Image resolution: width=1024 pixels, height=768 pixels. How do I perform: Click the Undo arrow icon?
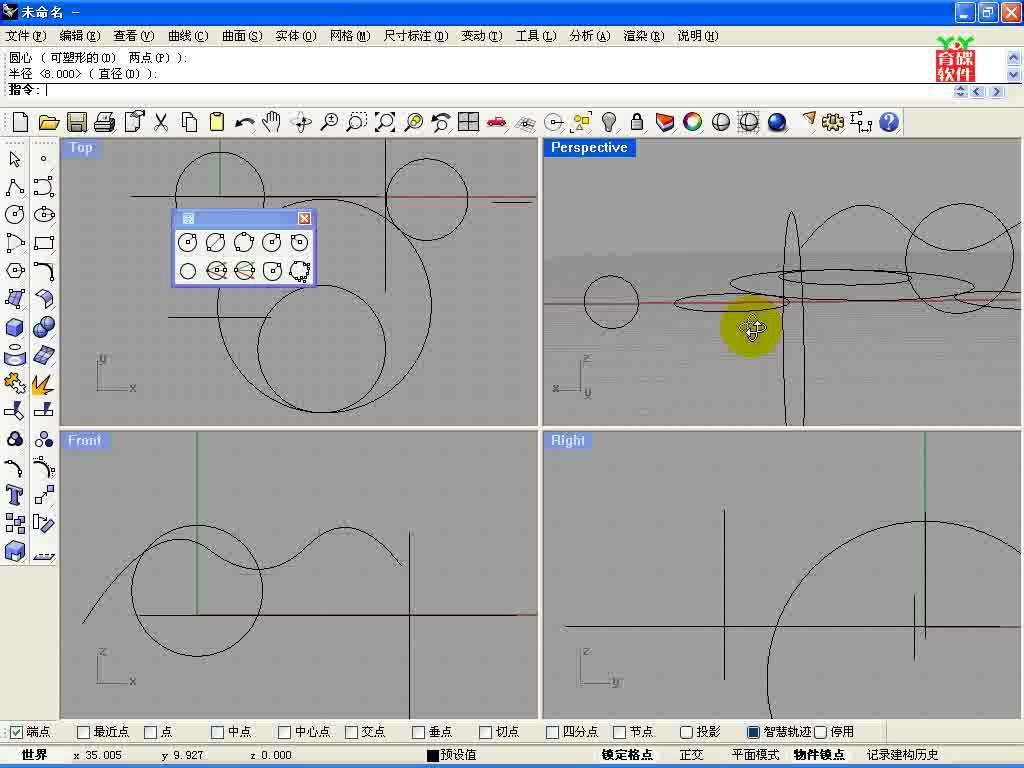[x=245, y=122]
